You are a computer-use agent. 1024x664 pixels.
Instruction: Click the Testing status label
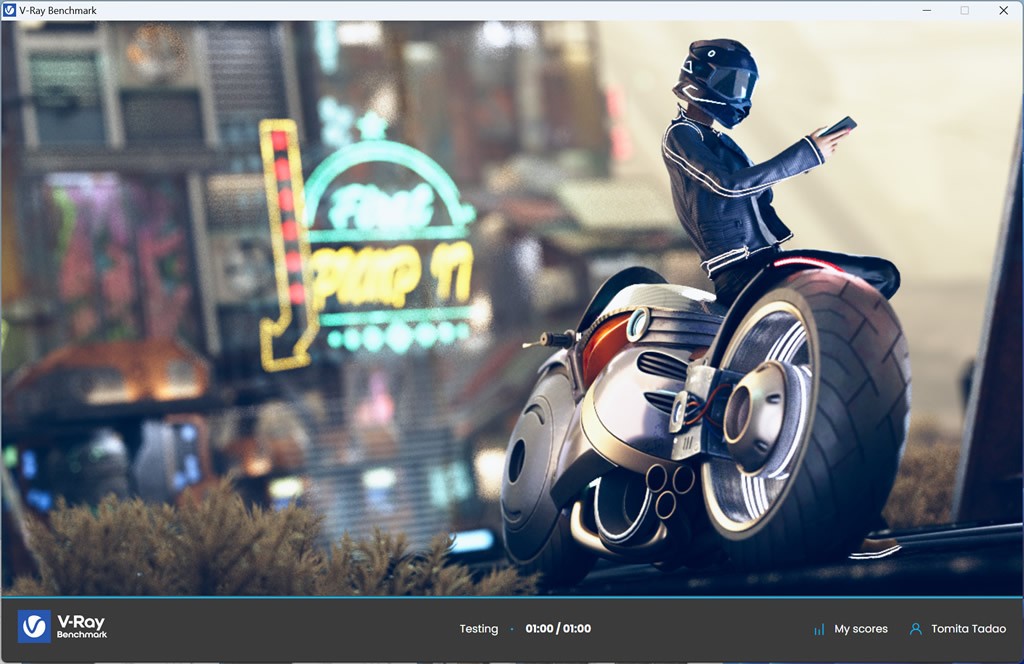pyautogui.click(x=479, y=629)
